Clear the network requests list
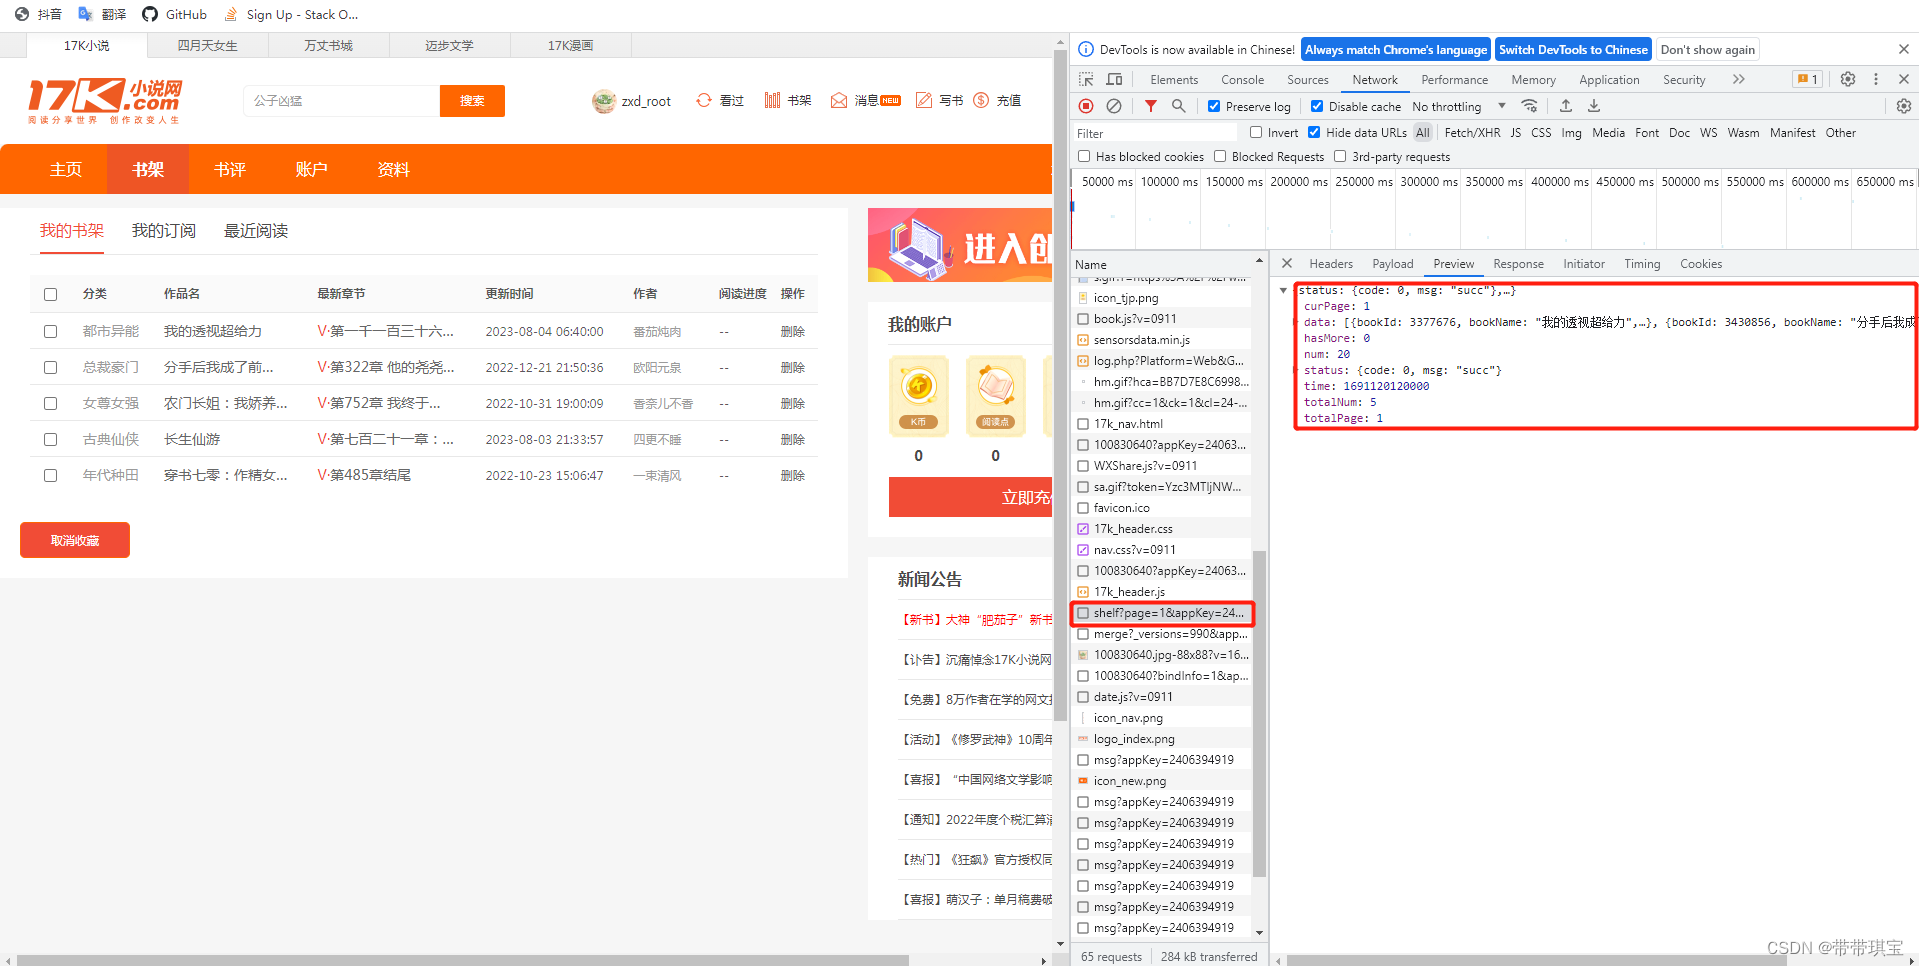The image size is (1919, 966). click(x=1114, y=106)
